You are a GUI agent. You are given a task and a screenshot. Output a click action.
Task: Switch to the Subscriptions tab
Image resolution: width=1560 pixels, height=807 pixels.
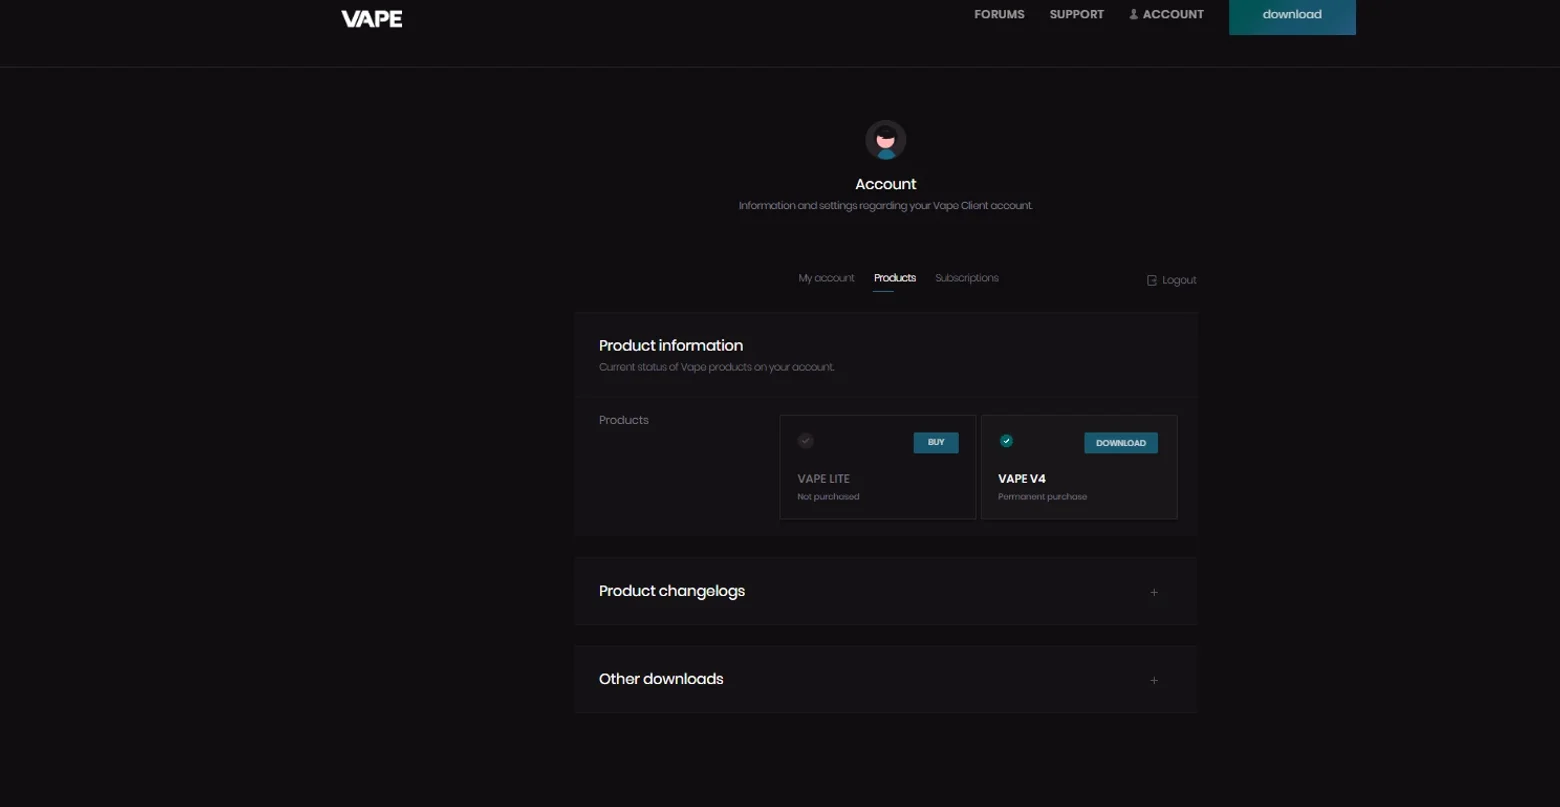point(967,278)
